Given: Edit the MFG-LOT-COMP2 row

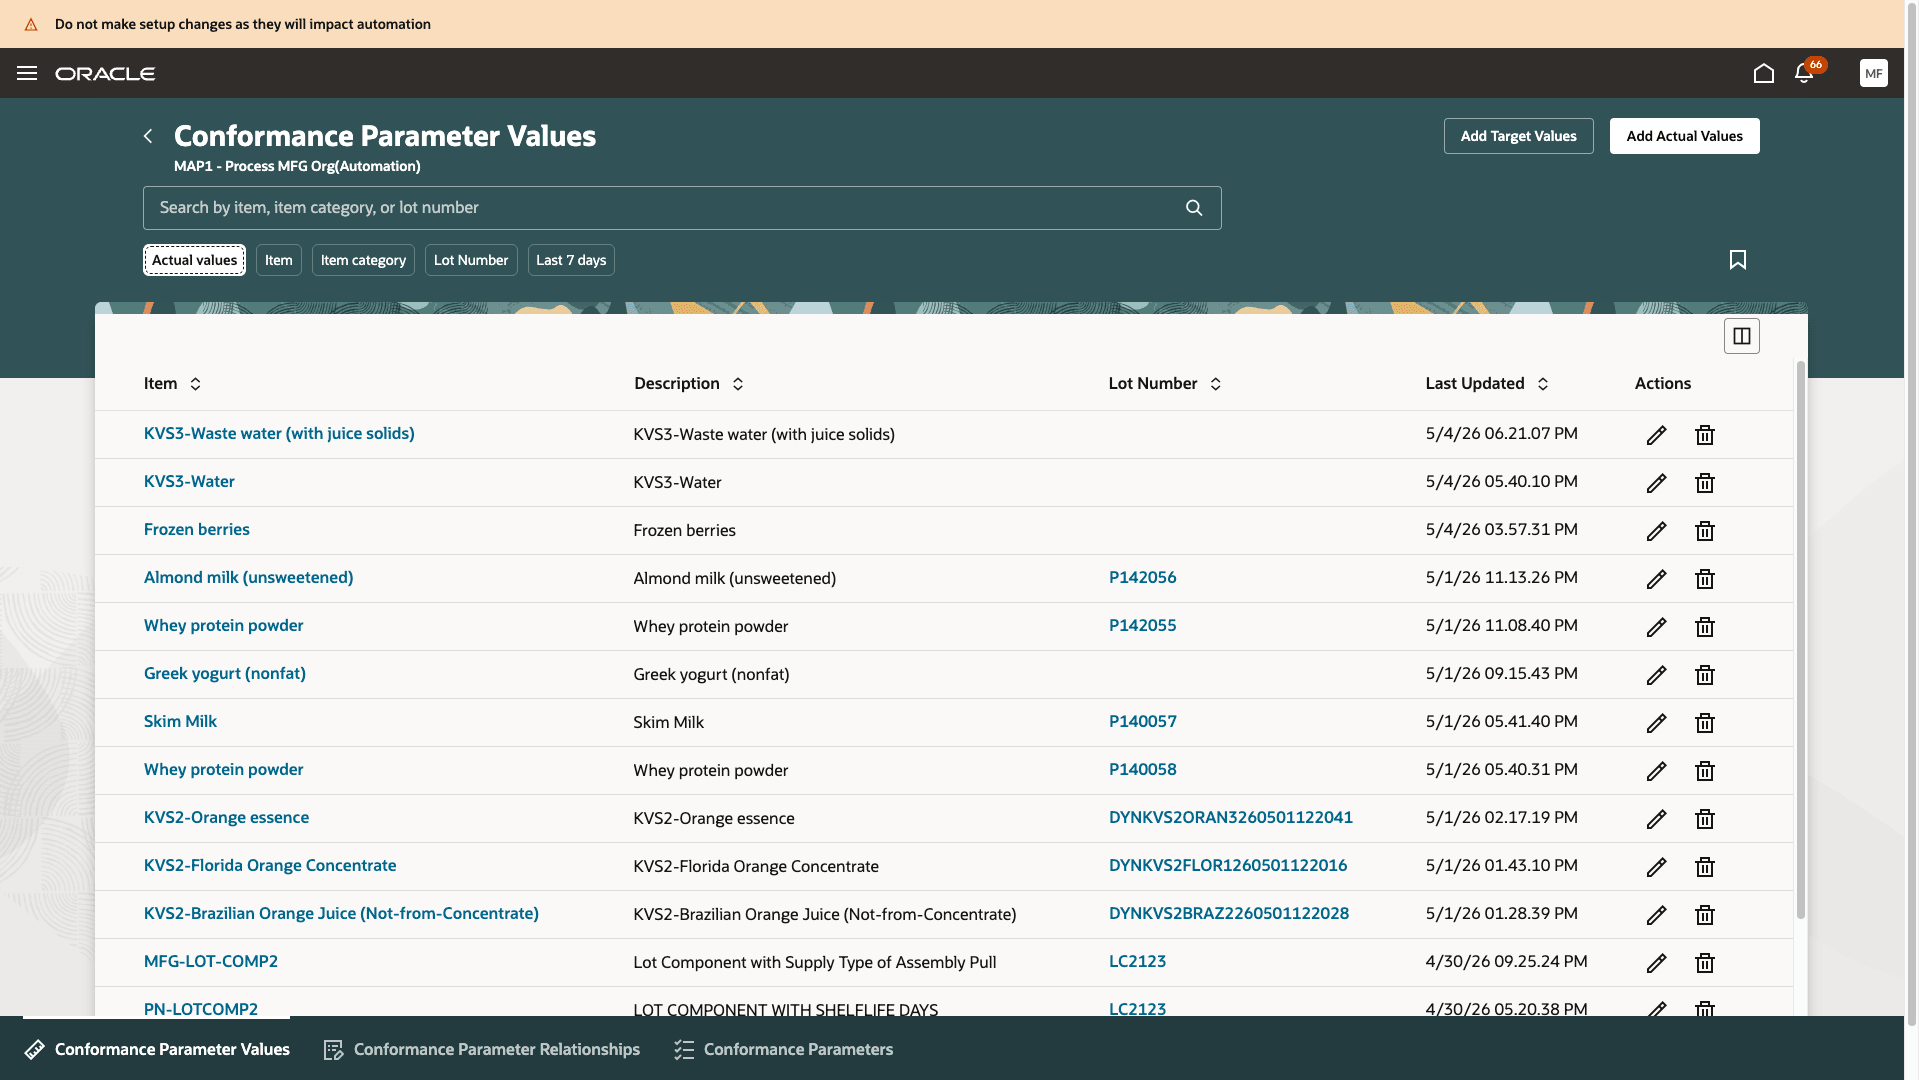Looking at the screenshot, I should click(x=1657, y=963).
